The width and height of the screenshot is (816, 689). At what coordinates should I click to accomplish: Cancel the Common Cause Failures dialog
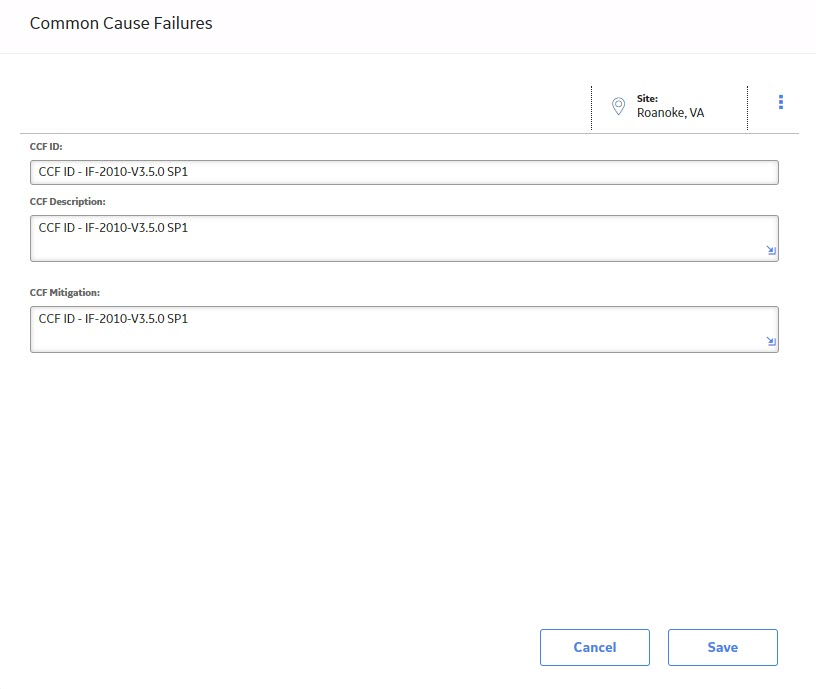[x=595, y=647]
